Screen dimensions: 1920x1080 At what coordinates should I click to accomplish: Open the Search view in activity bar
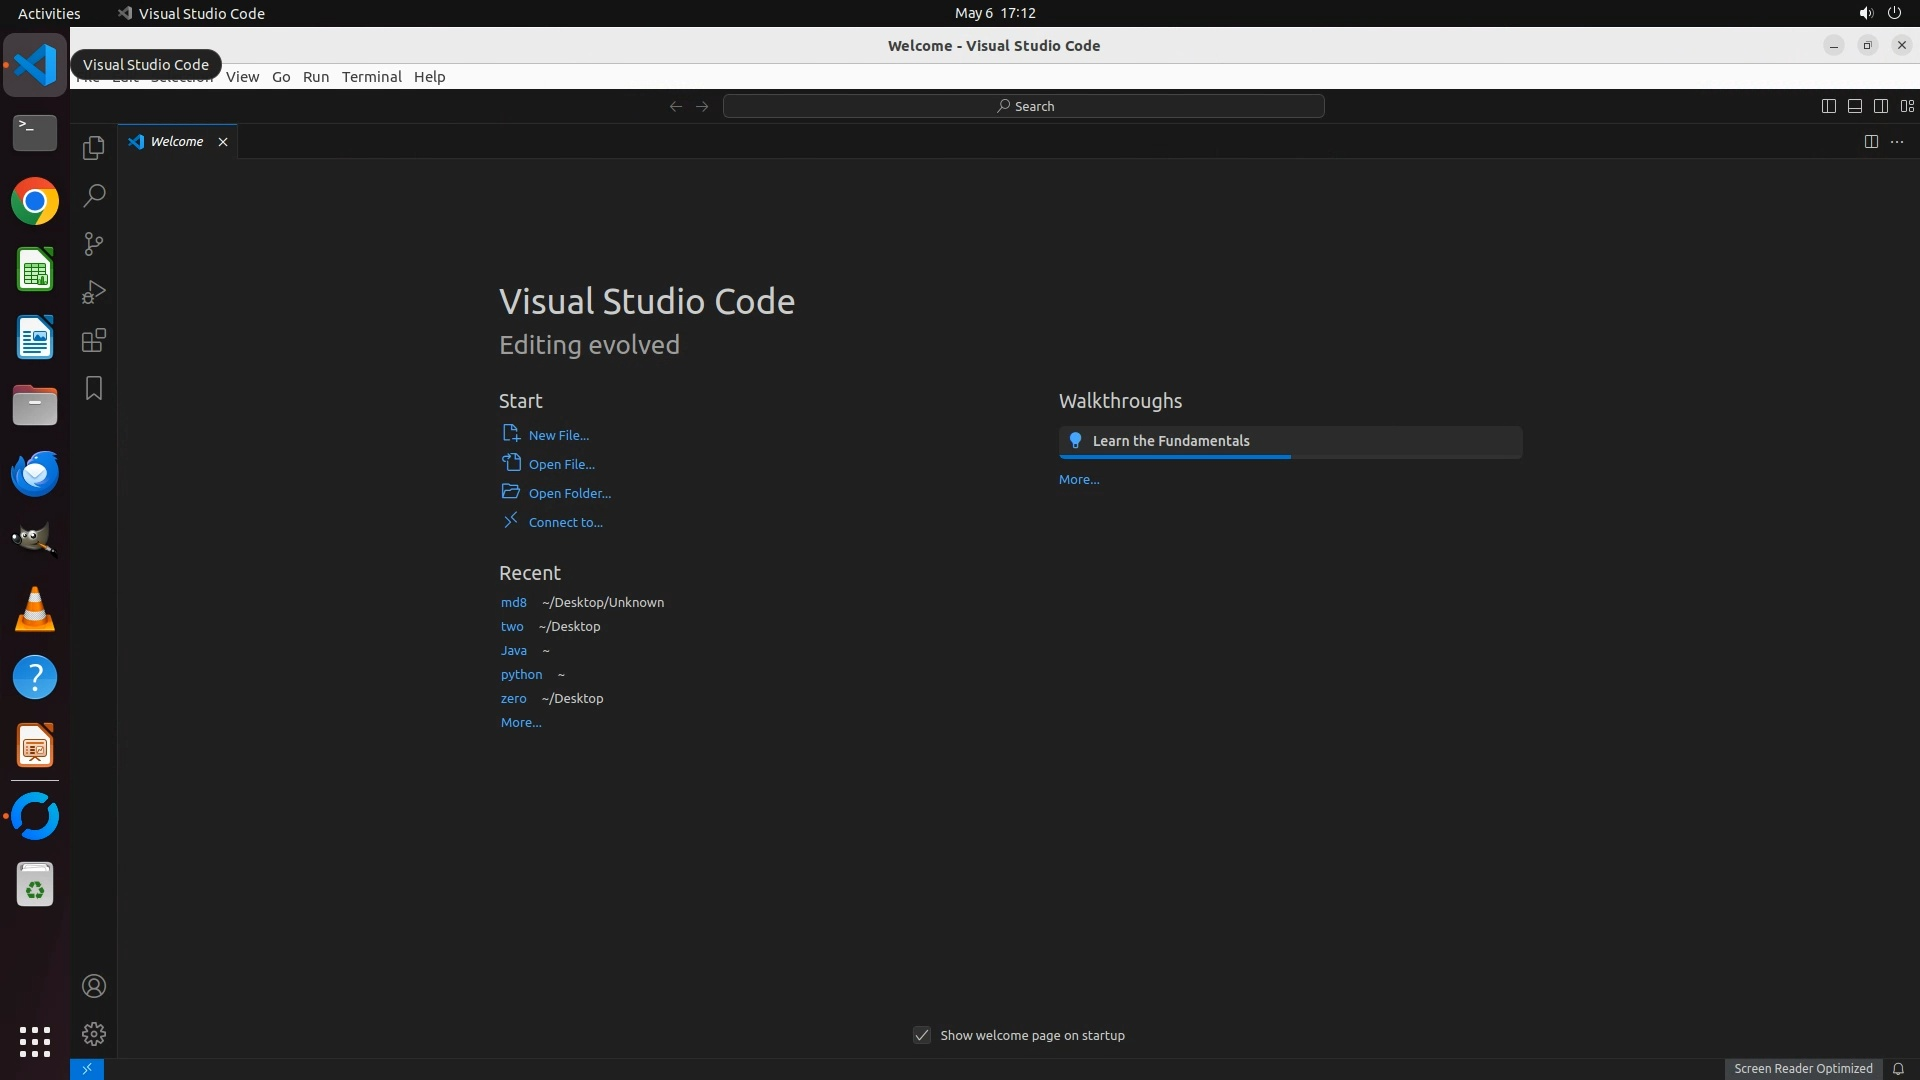[94, 196]
